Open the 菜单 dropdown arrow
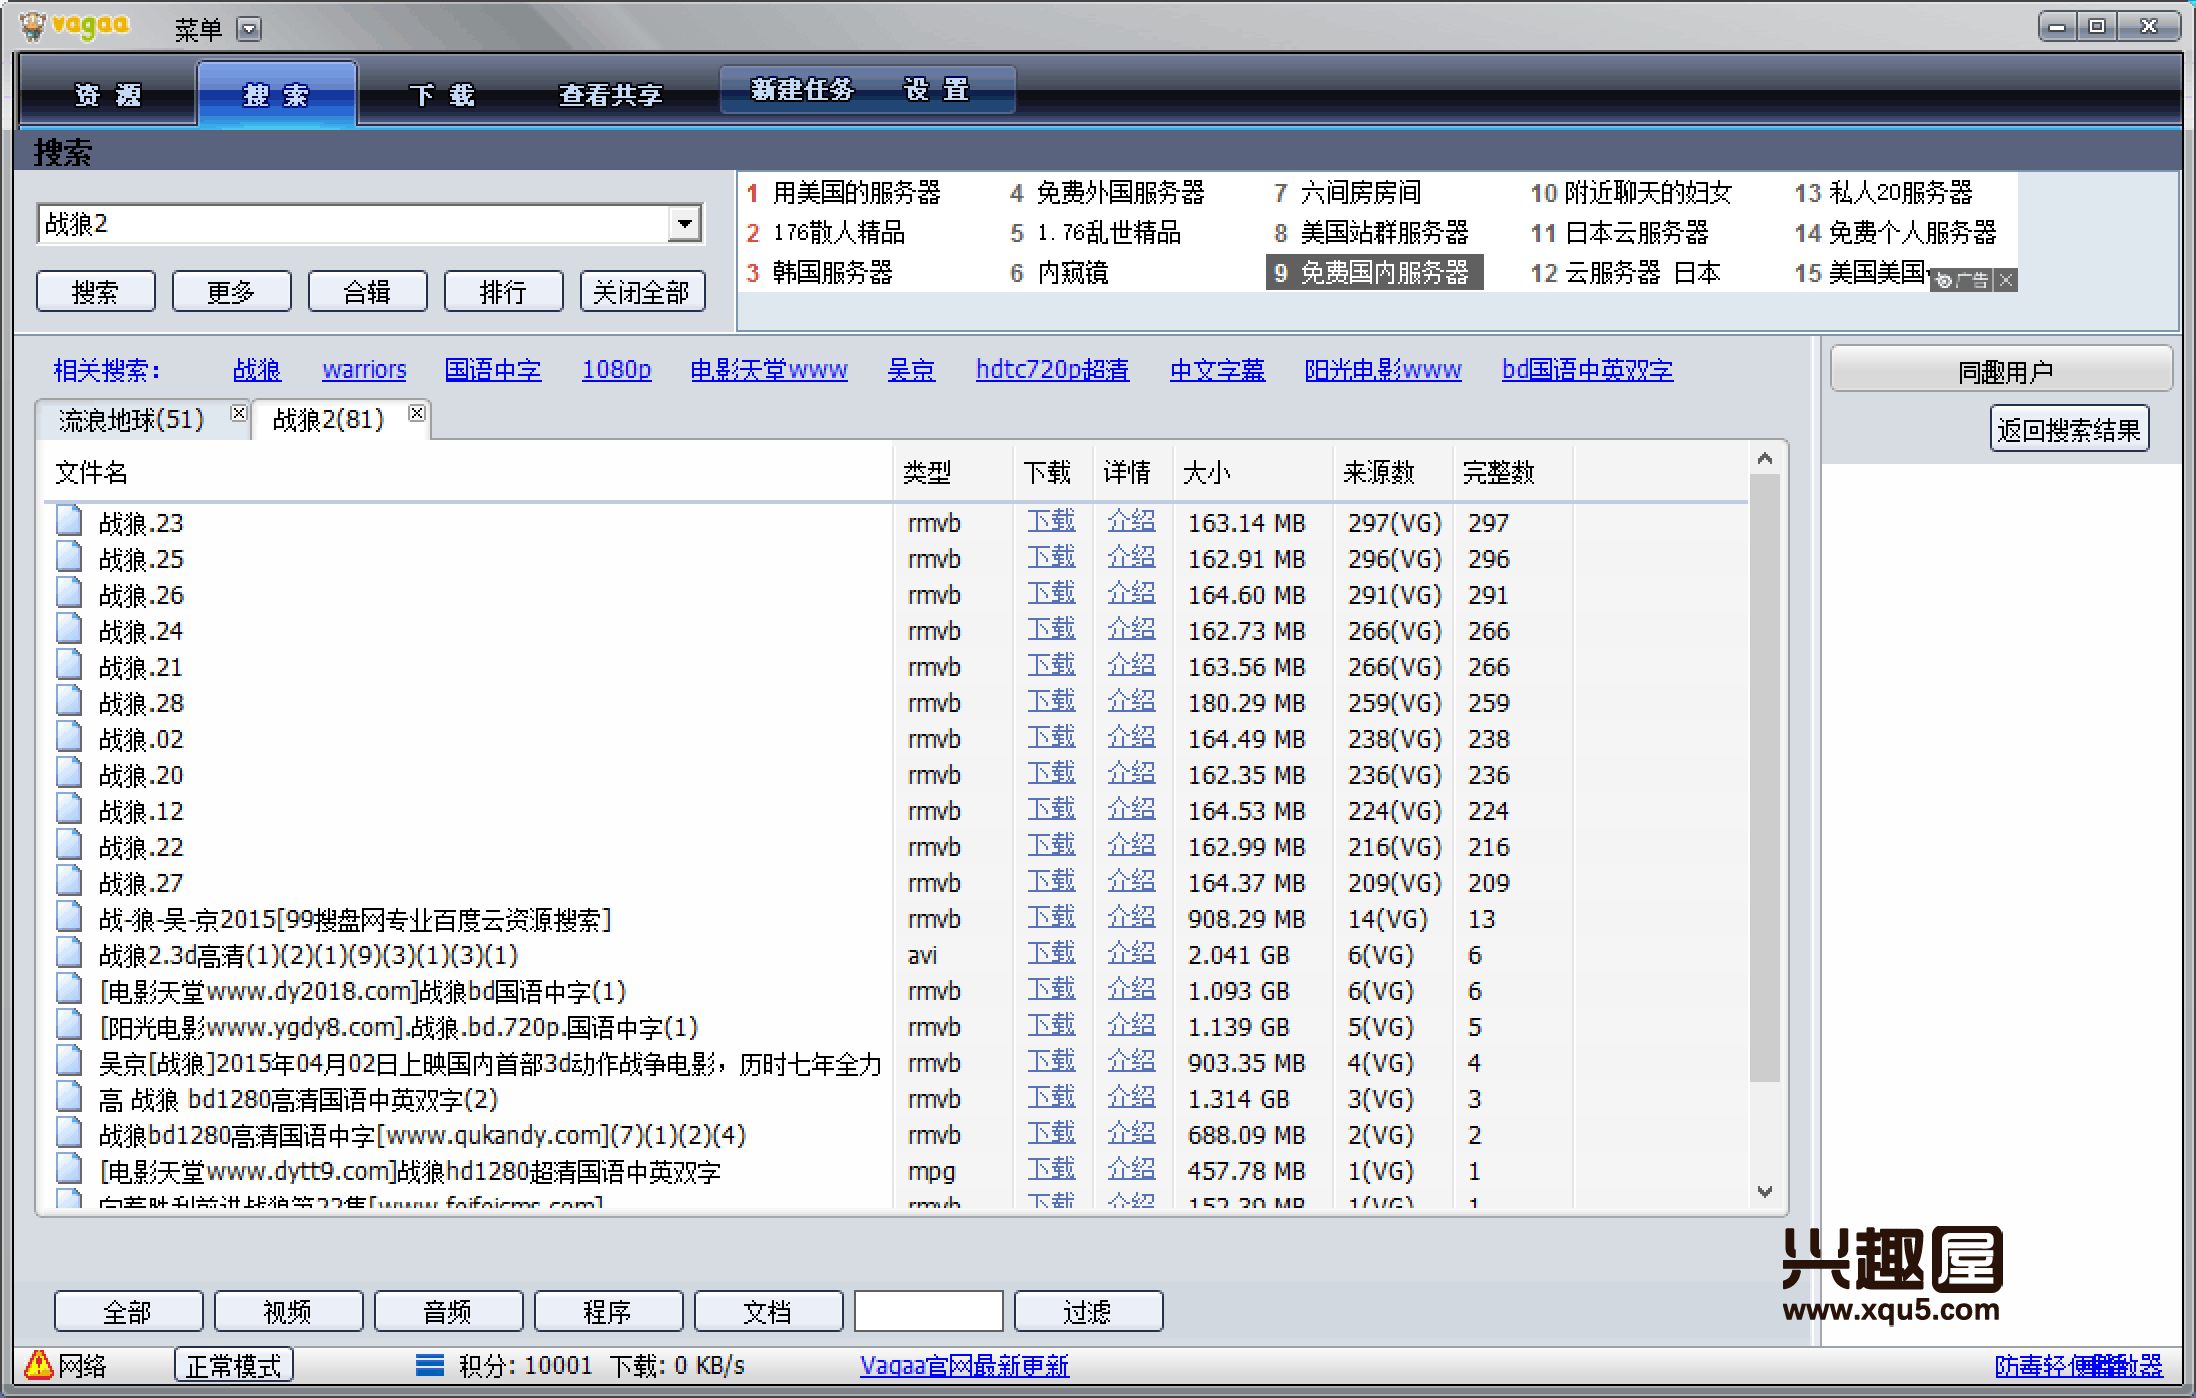The image size is (2196, 1398). coord(249,29)
